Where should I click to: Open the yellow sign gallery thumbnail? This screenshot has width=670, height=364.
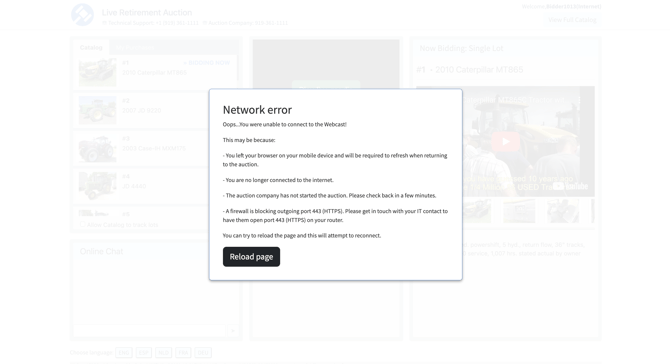pos(519,211)
